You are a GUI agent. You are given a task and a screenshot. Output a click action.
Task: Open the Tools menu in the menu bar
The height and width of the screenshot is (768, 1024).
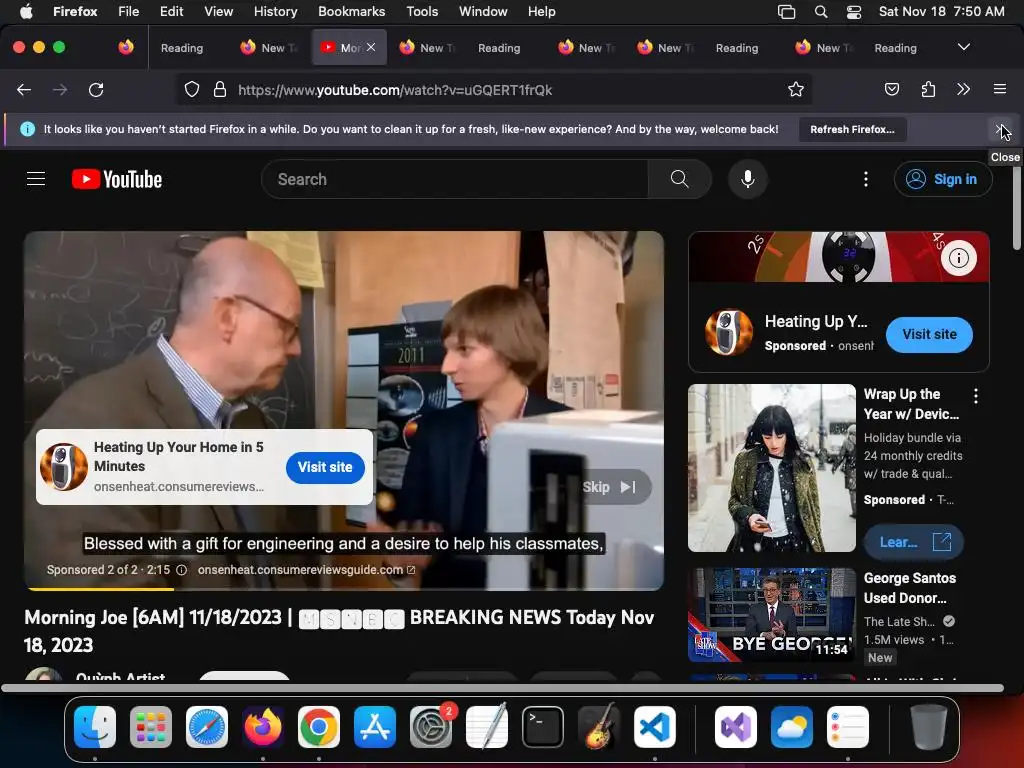click(422, 12)
